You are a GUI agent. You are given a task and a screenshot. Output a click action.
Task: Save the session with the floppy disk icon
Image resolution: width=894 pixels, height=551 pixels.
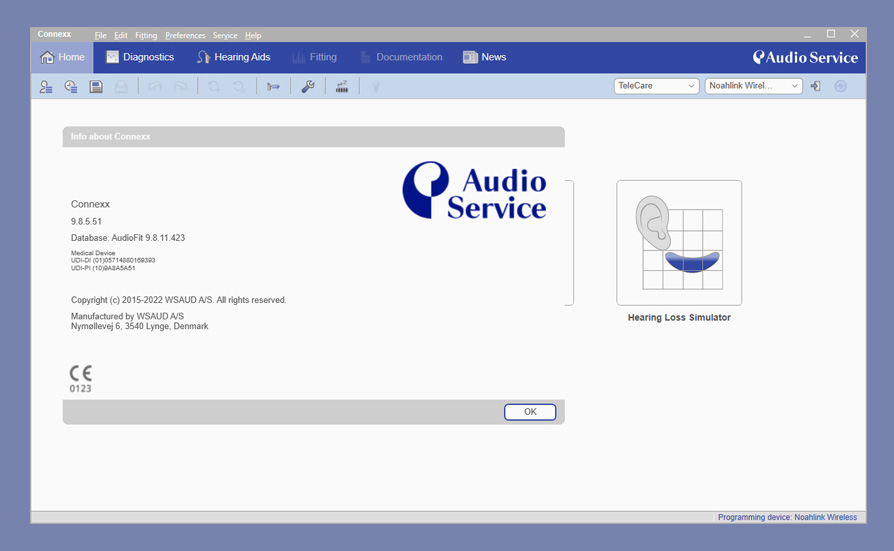[x=96, y=87]
